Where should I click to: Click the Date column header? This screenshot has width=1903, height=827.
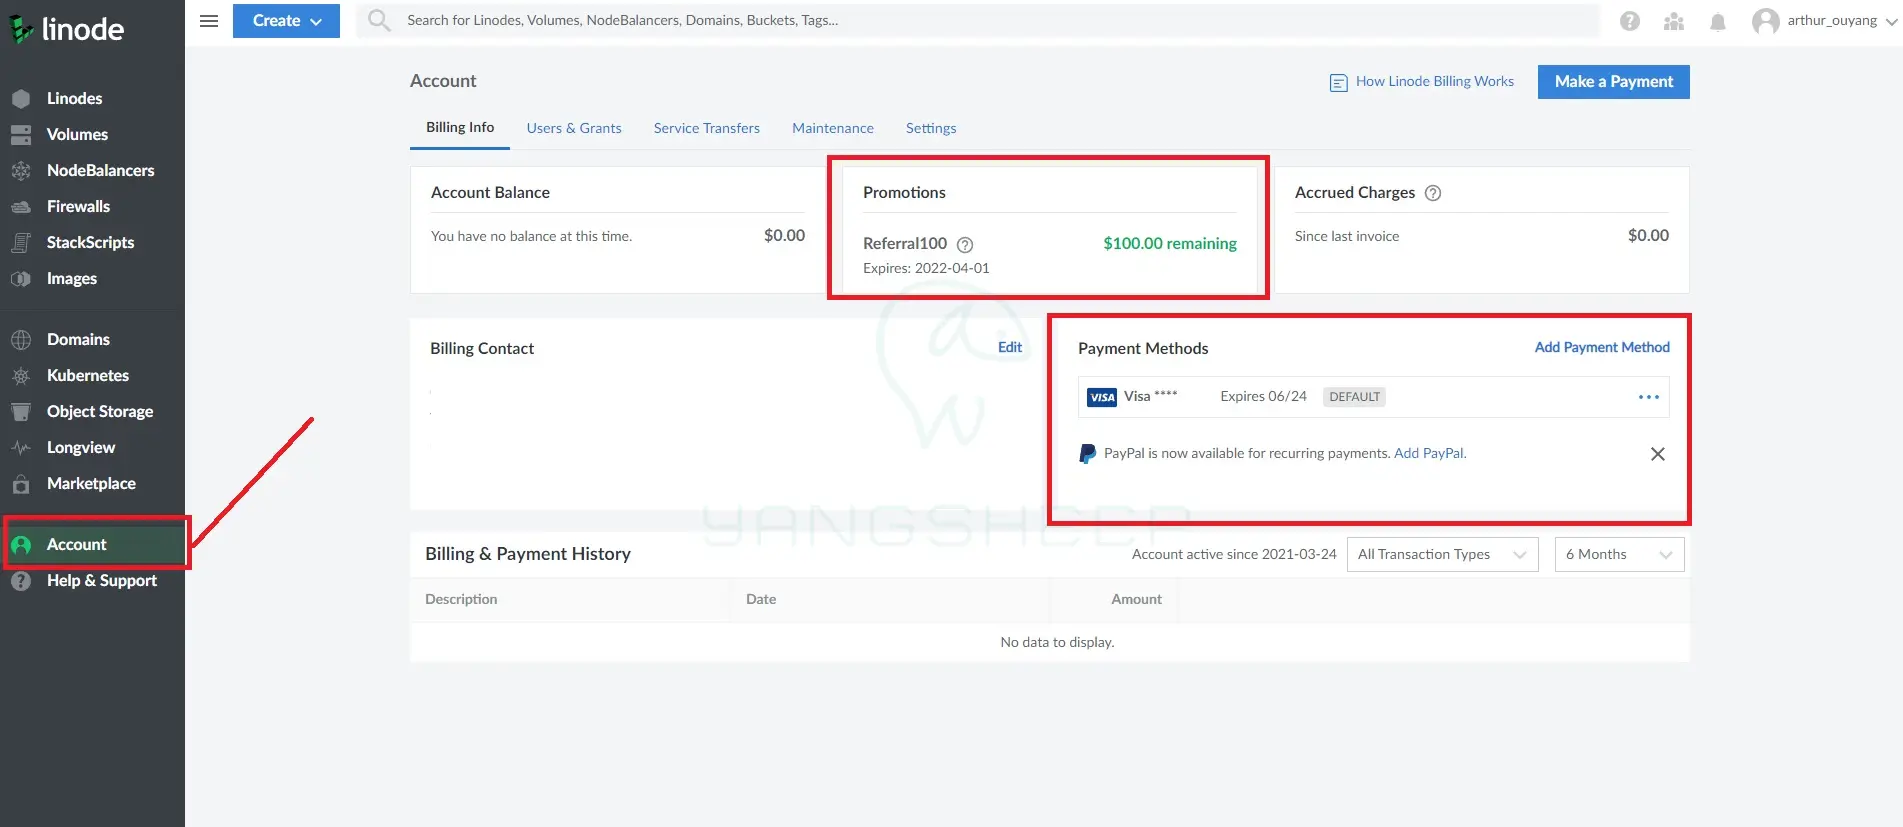pyautogui.click(x=761, y=599)
